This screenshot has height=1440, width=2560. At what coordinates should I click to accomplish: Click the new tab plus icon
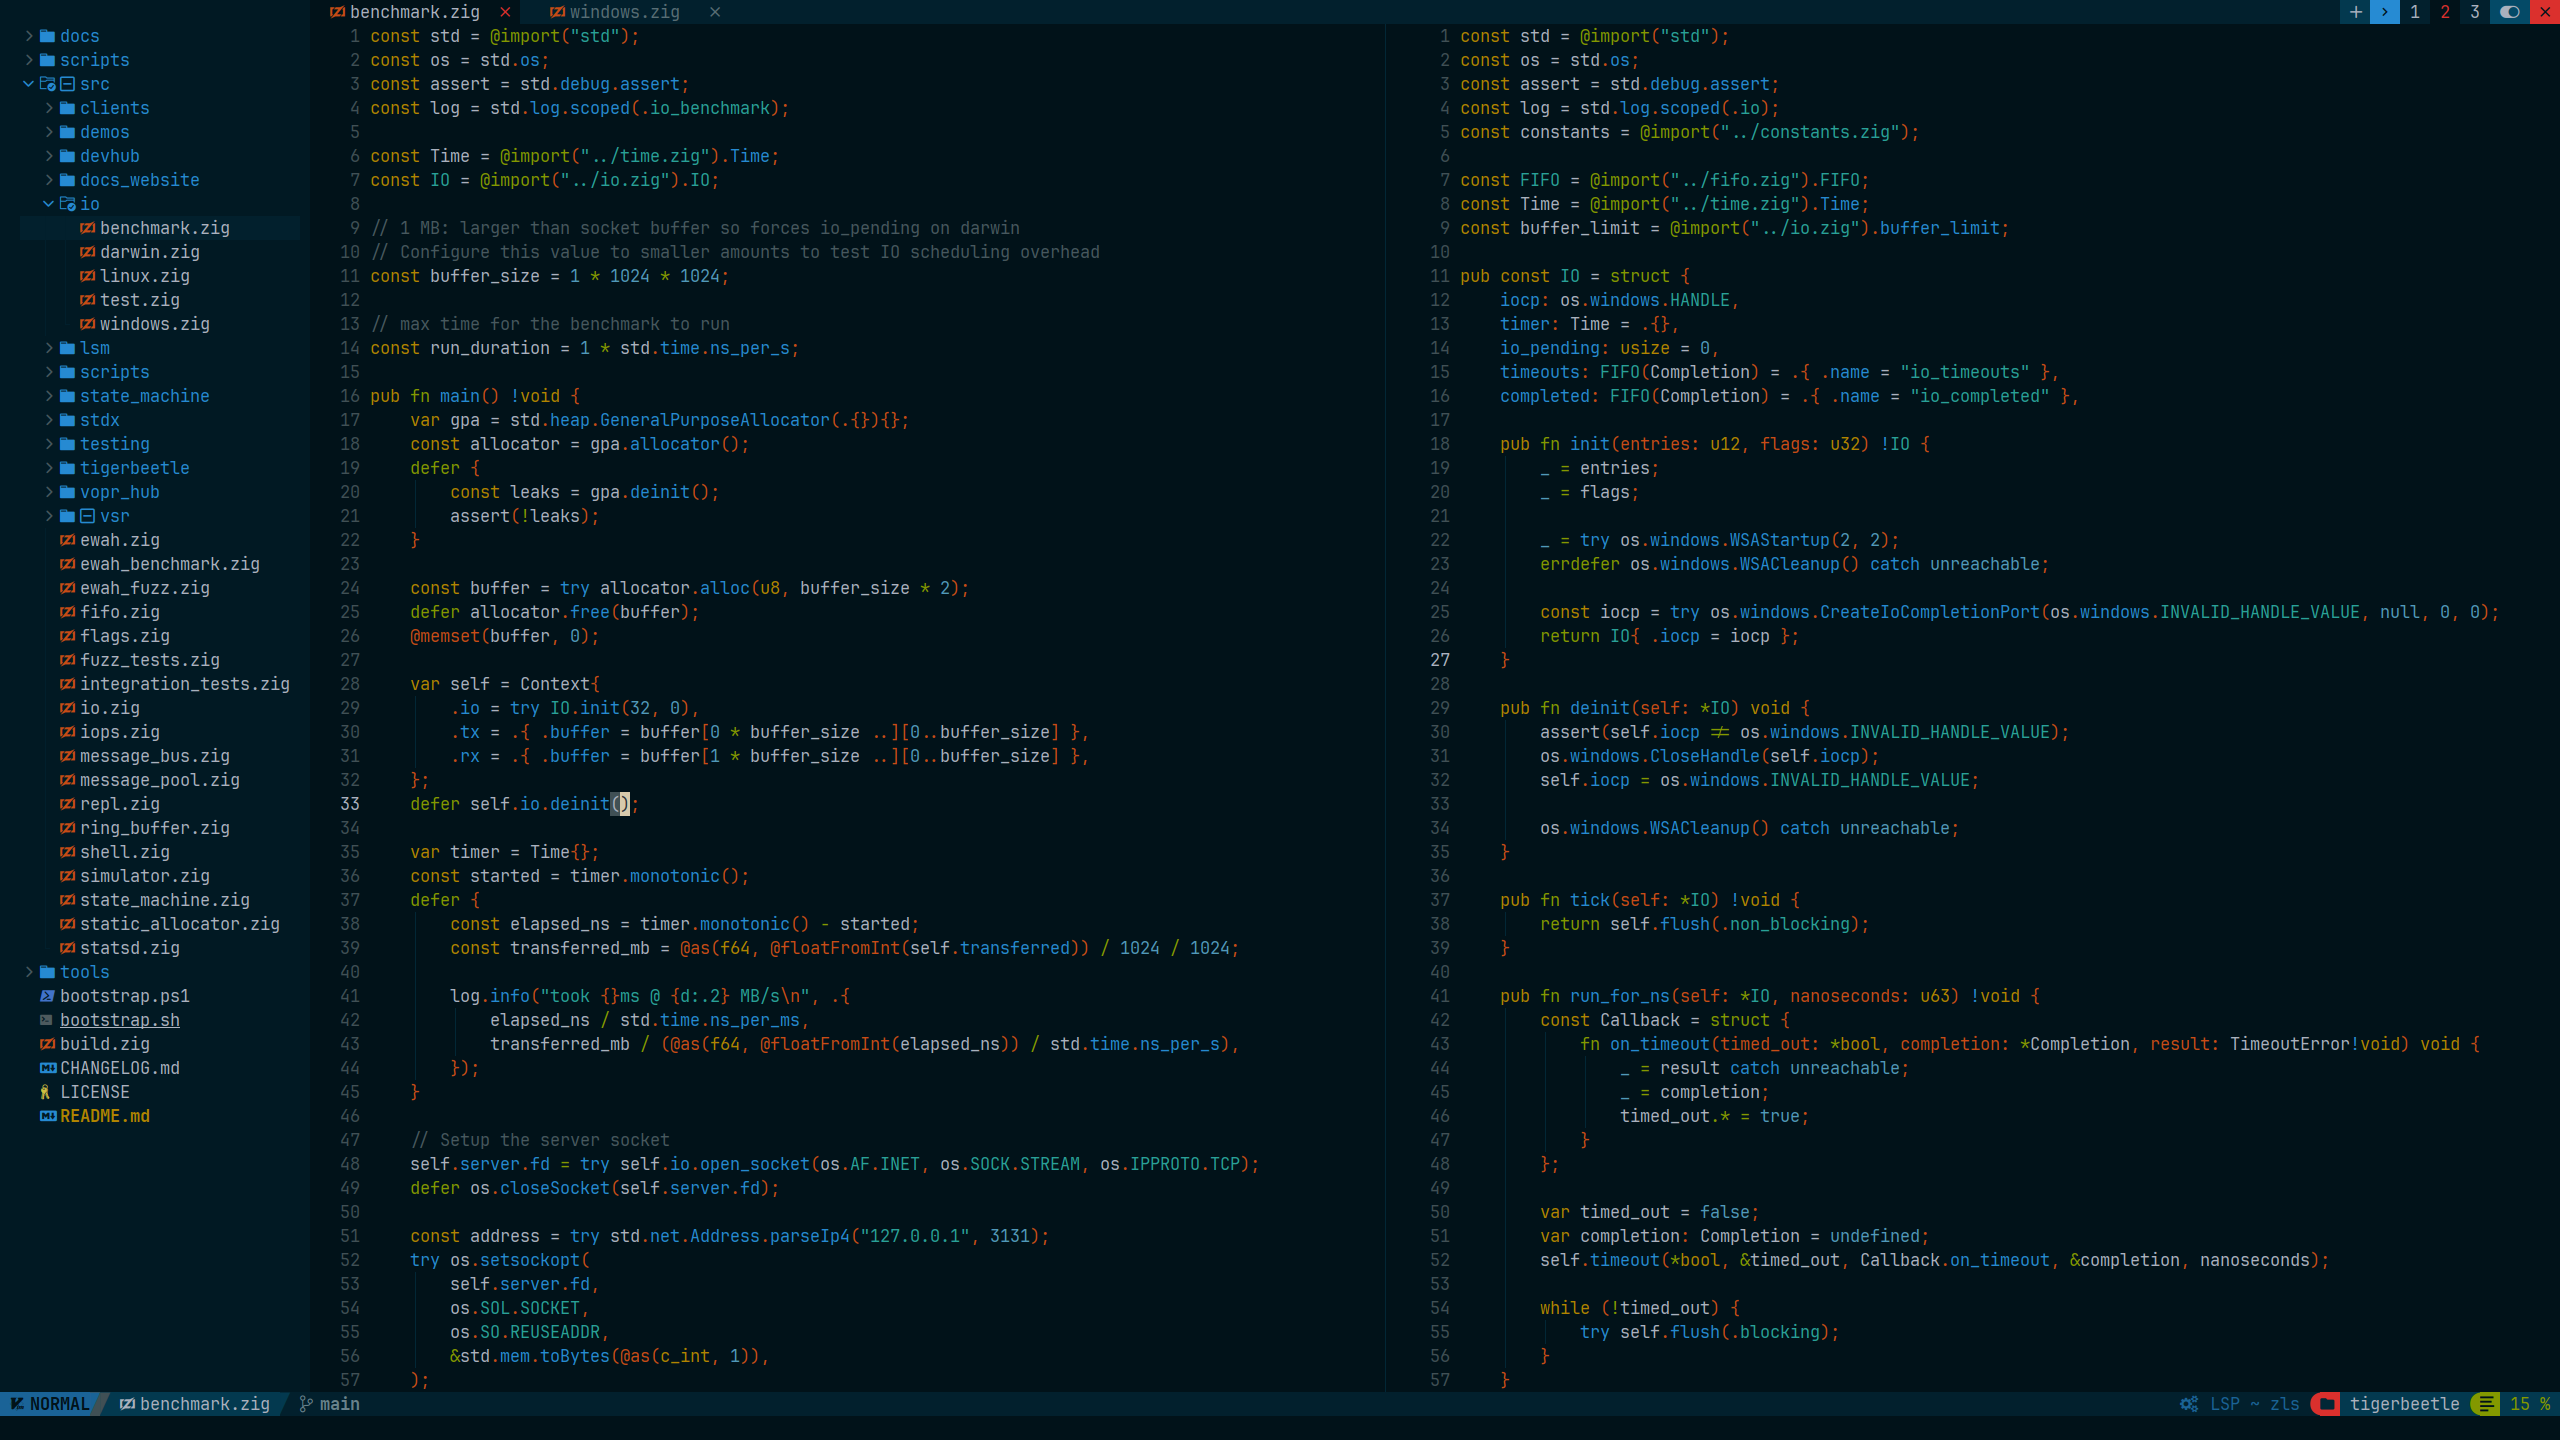click(x=2355, y=12)
